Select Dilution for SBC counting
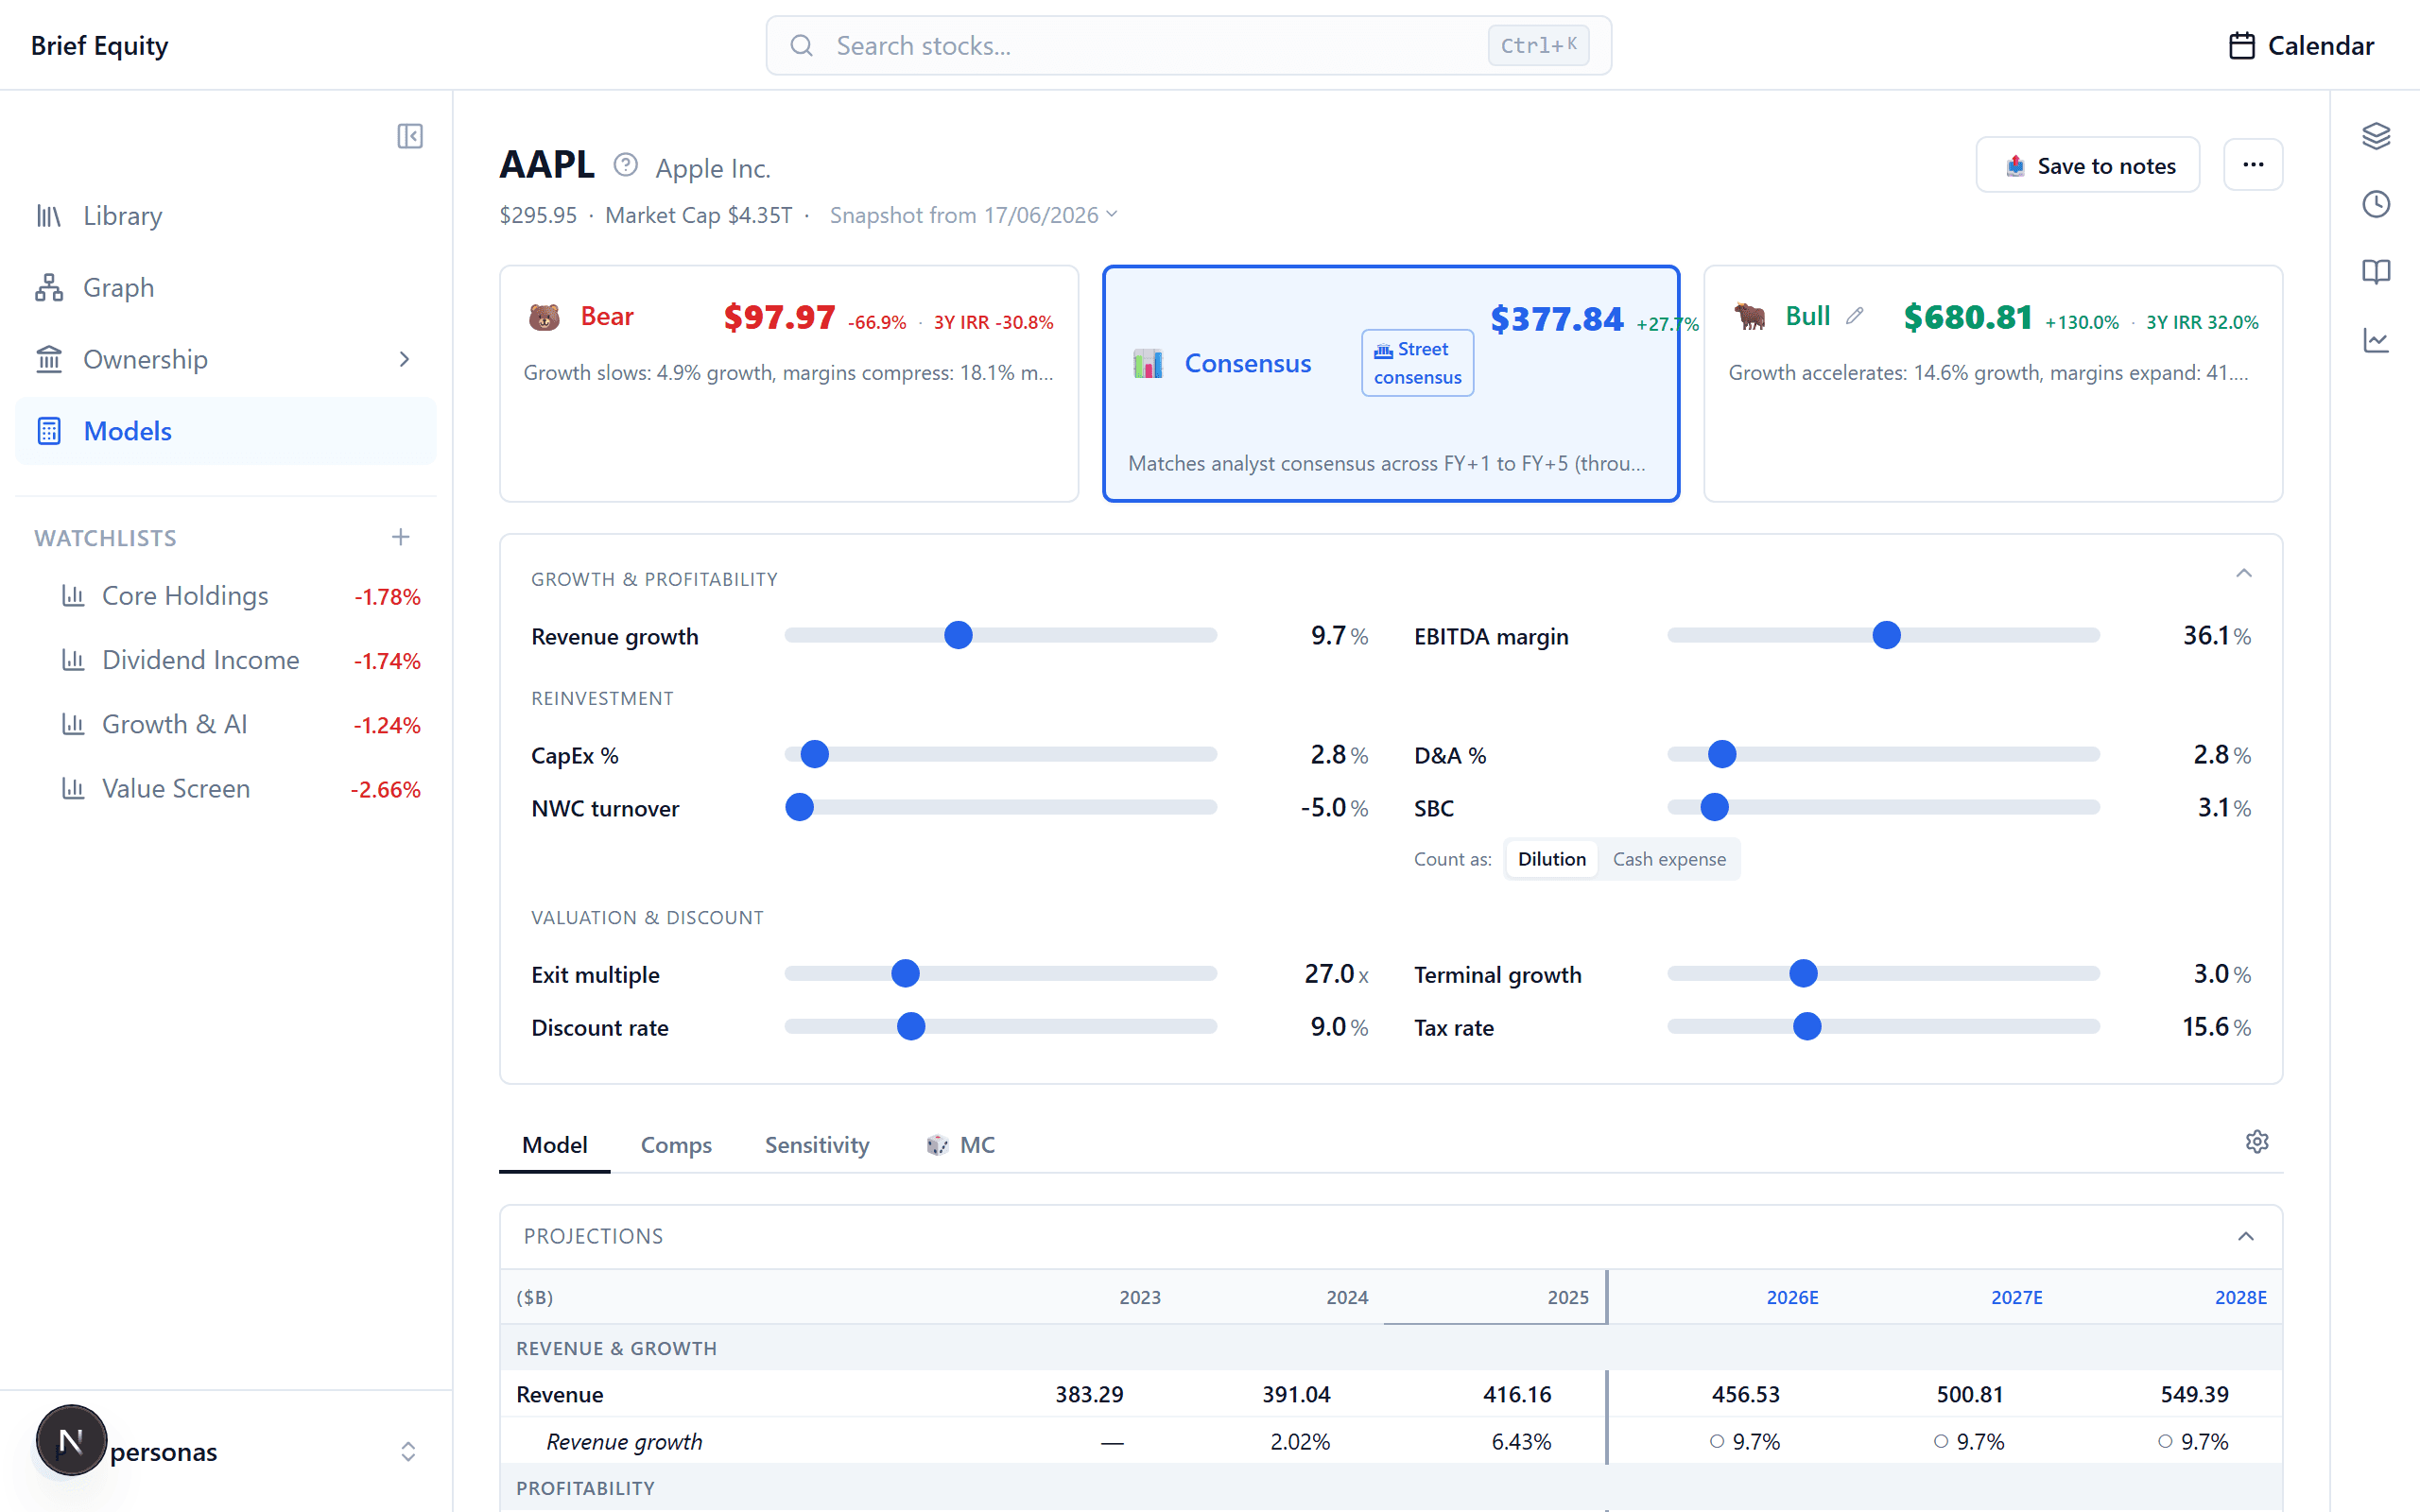The width and height of the screenshot is (2420, 1512). tap(1551, 859)
